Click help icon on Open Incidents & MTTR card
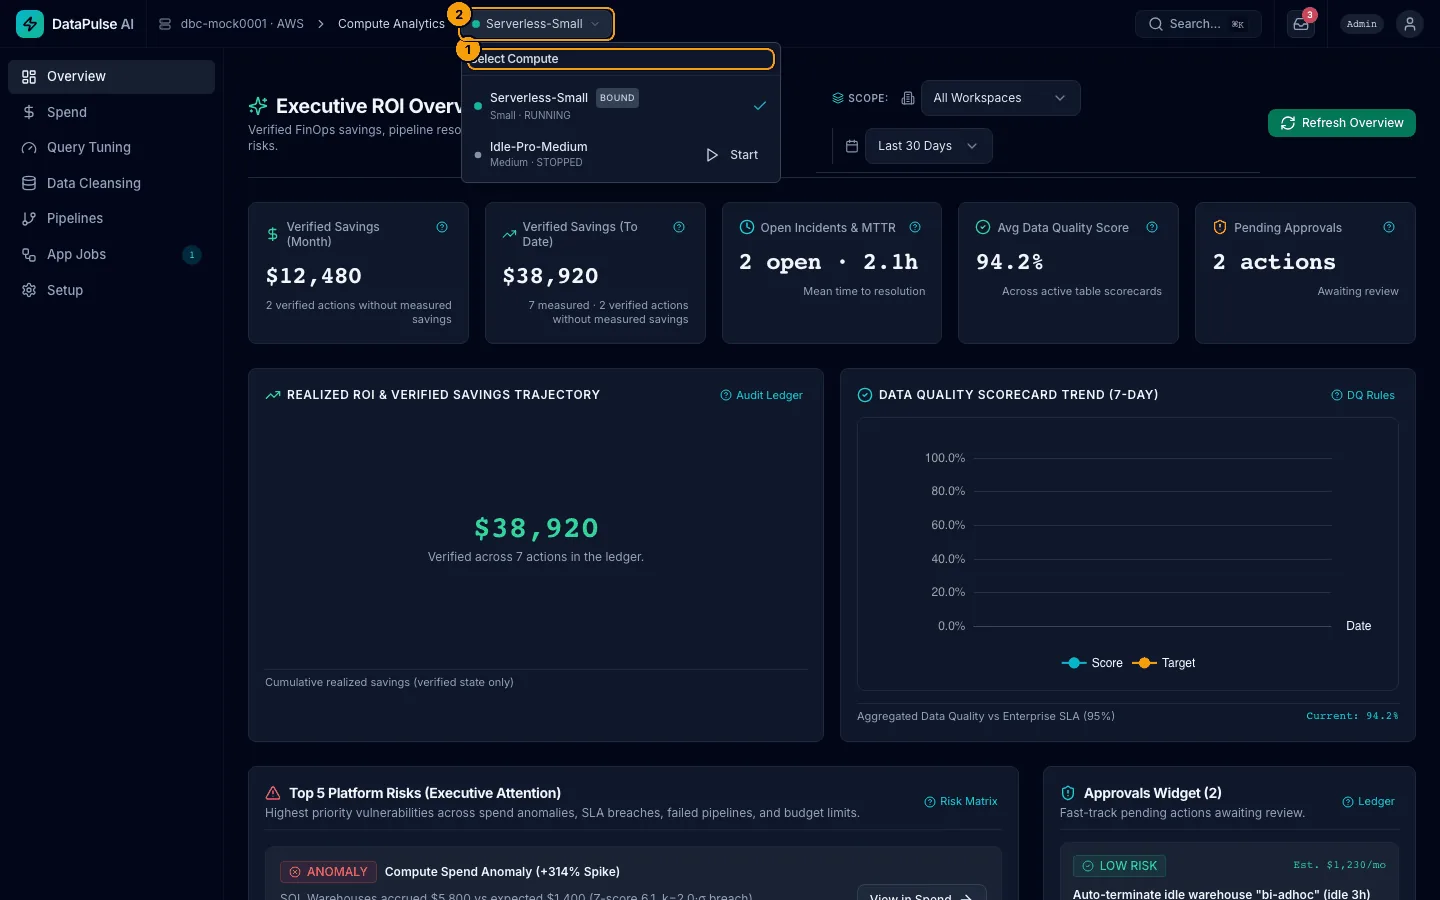Image resolution: width=1440 pixels, height=900 pixels. tap(915, 227)
